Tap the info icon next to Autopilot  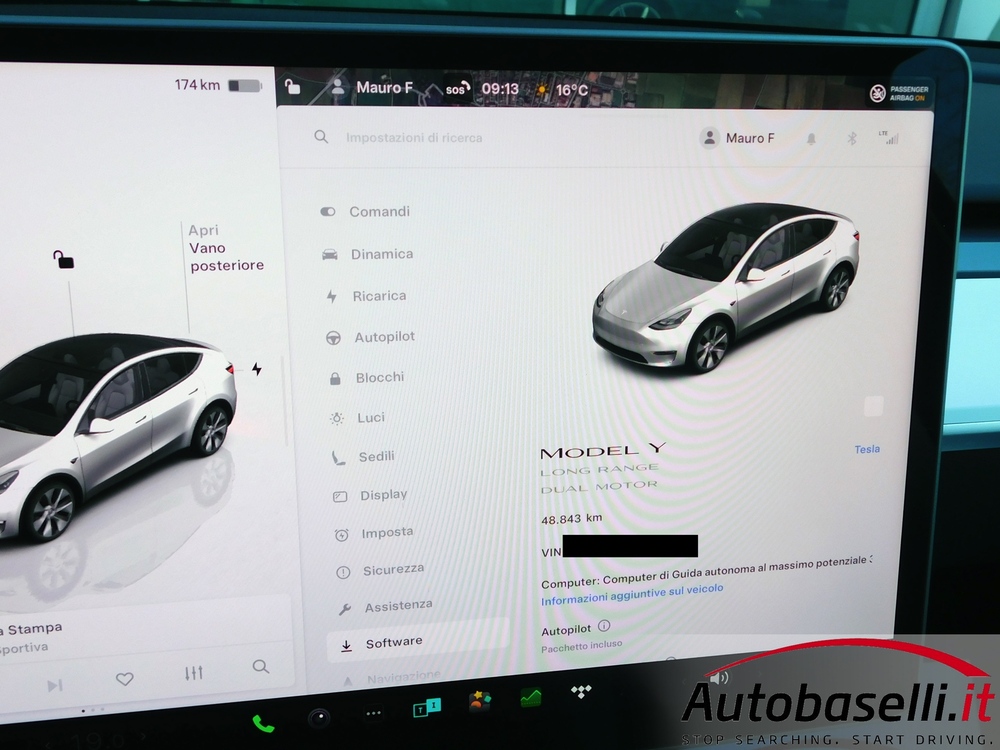tap(604, 626)
